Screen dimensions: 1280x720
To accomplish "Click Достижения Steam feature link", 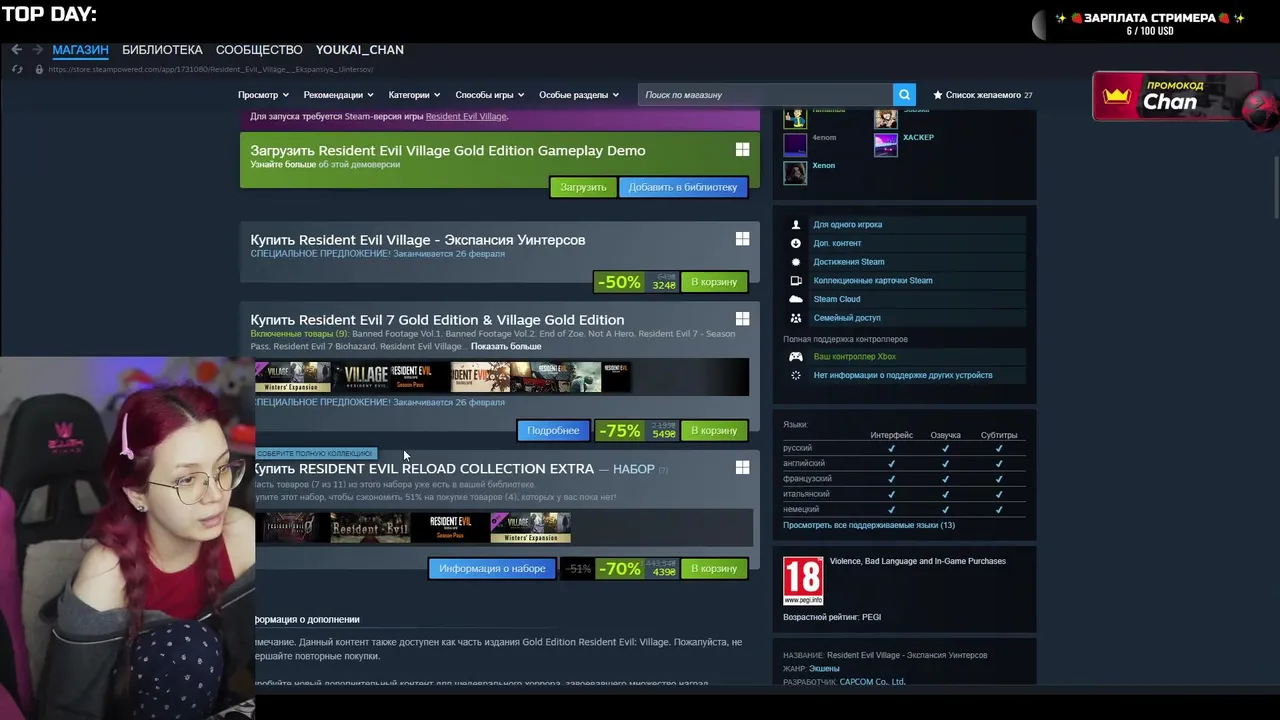I will [849, 262].
